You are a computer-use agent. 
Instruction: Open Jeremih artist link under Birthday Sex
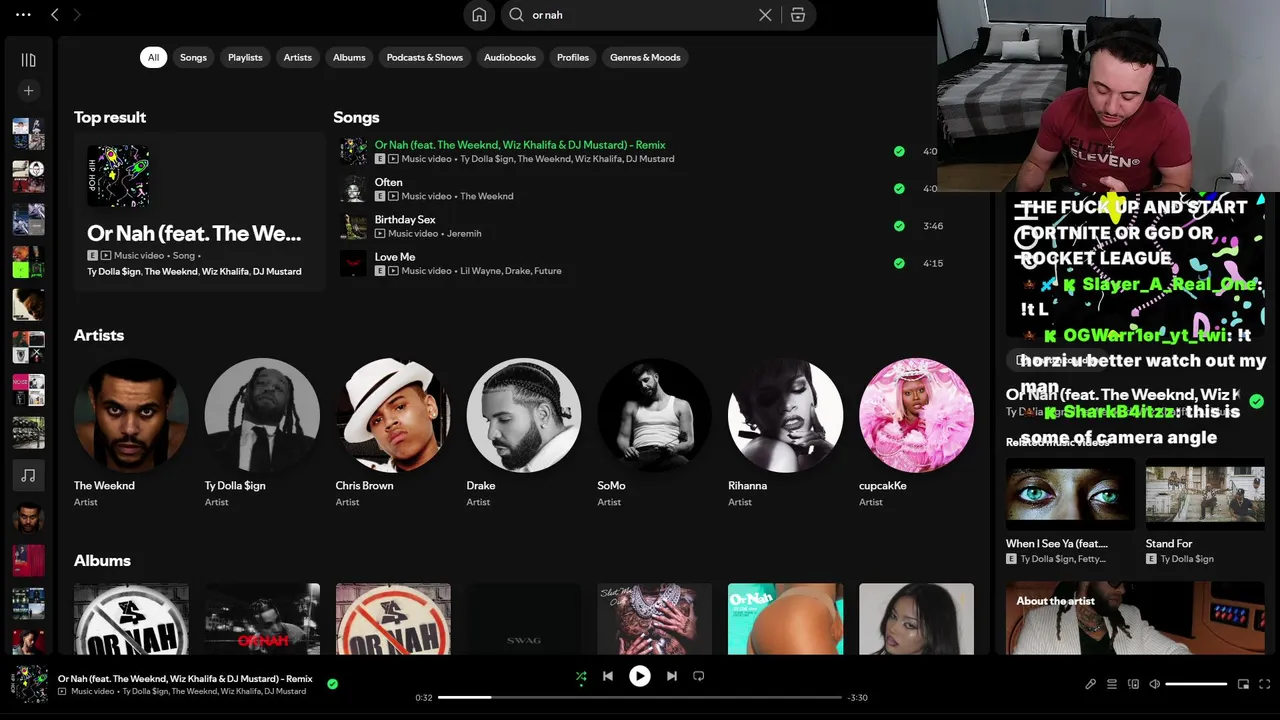point(464,233)
